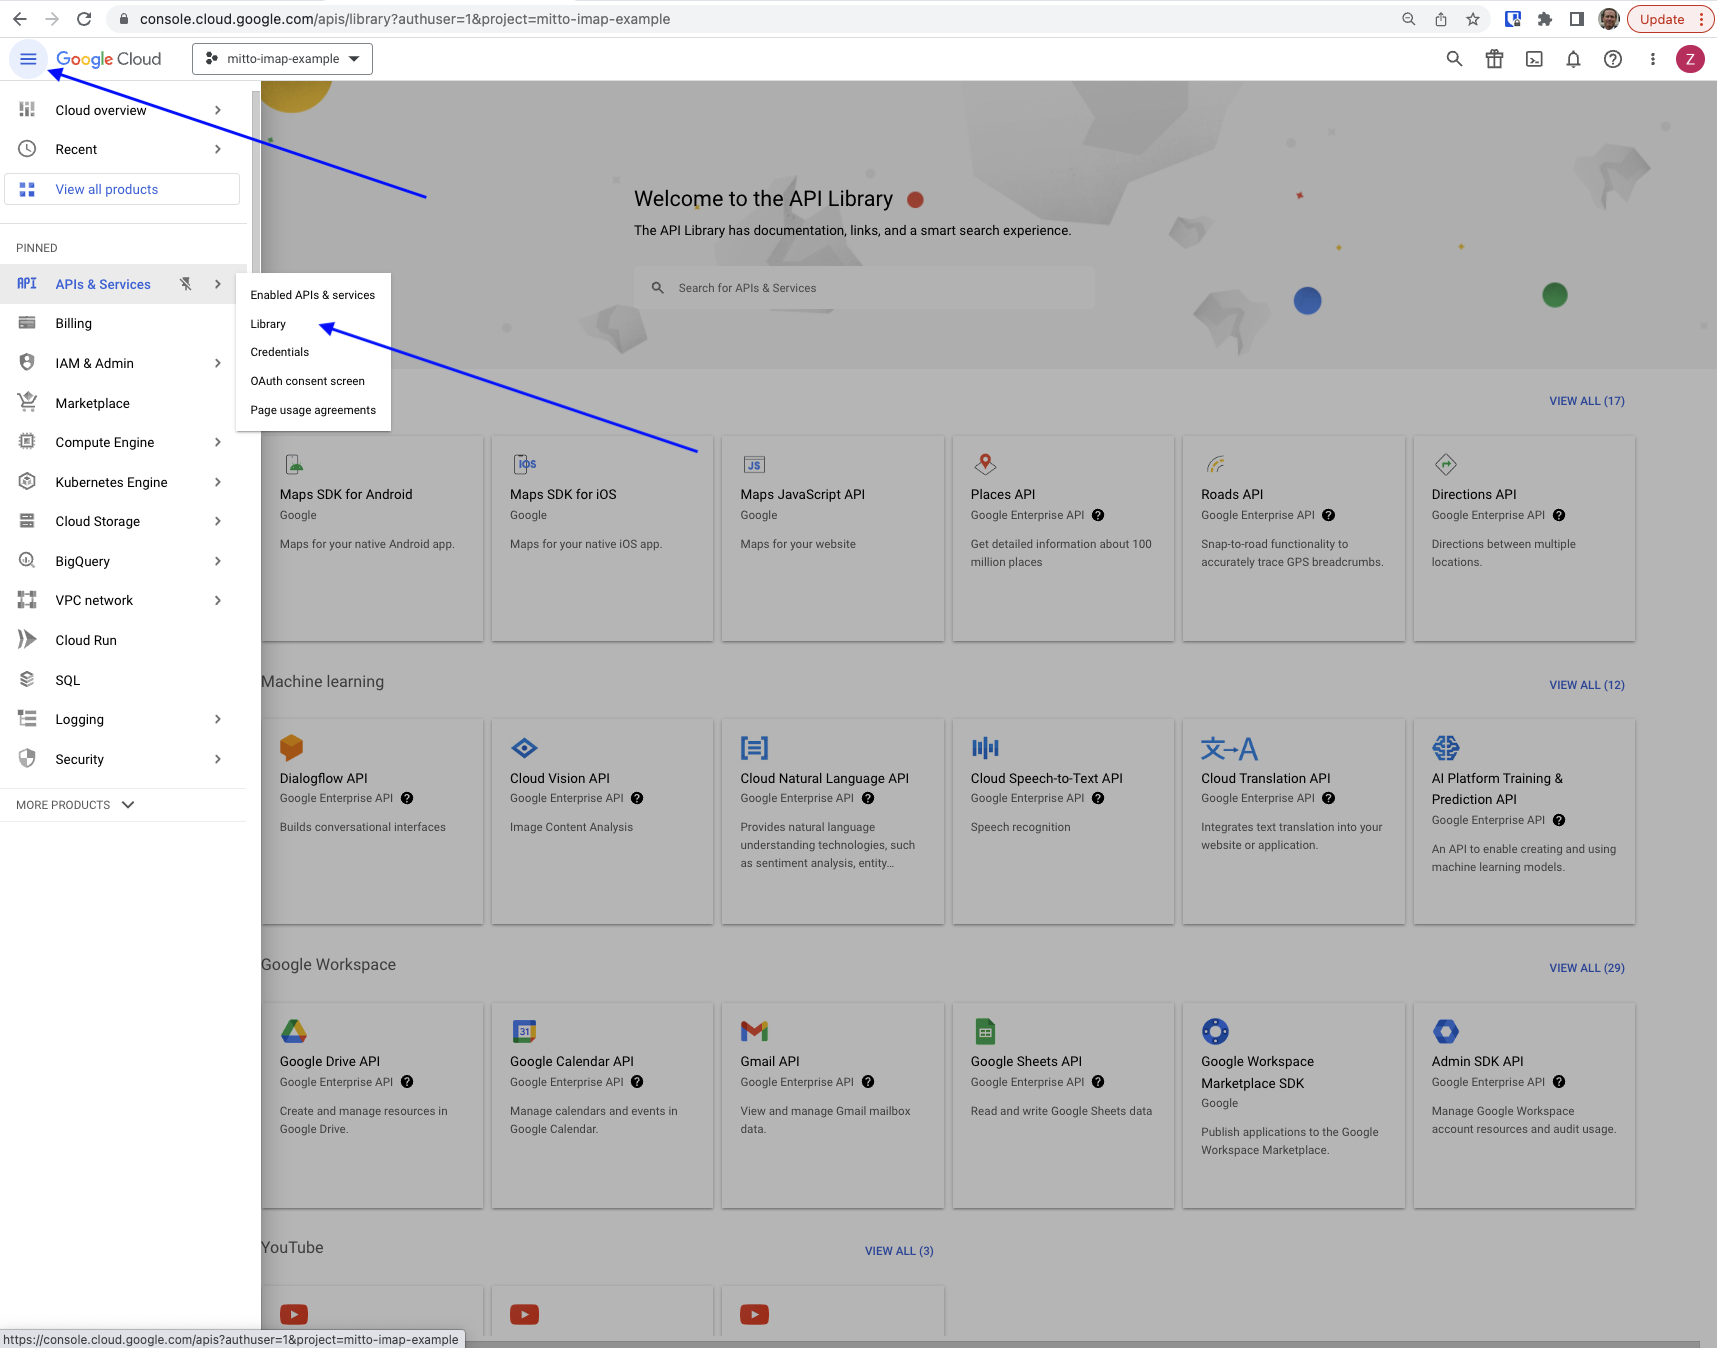Click VIEW ALL (3) for YouTube
Screen dimensions: 1717x1348
(899, 1251)
